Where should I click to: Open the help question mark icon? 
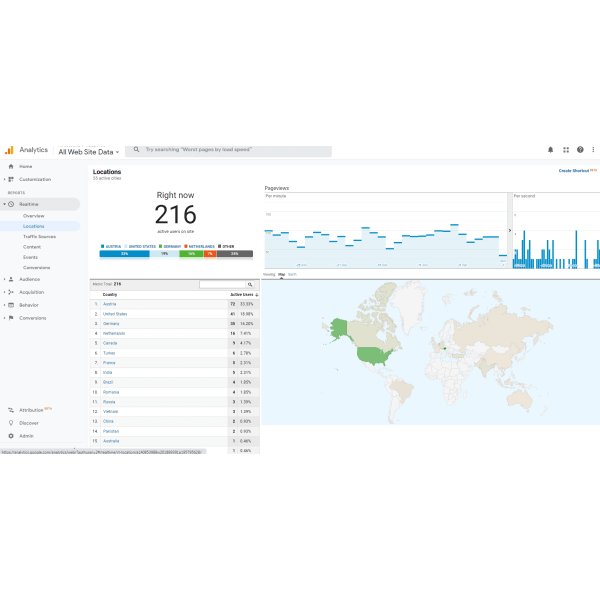[x=580, y=150]
